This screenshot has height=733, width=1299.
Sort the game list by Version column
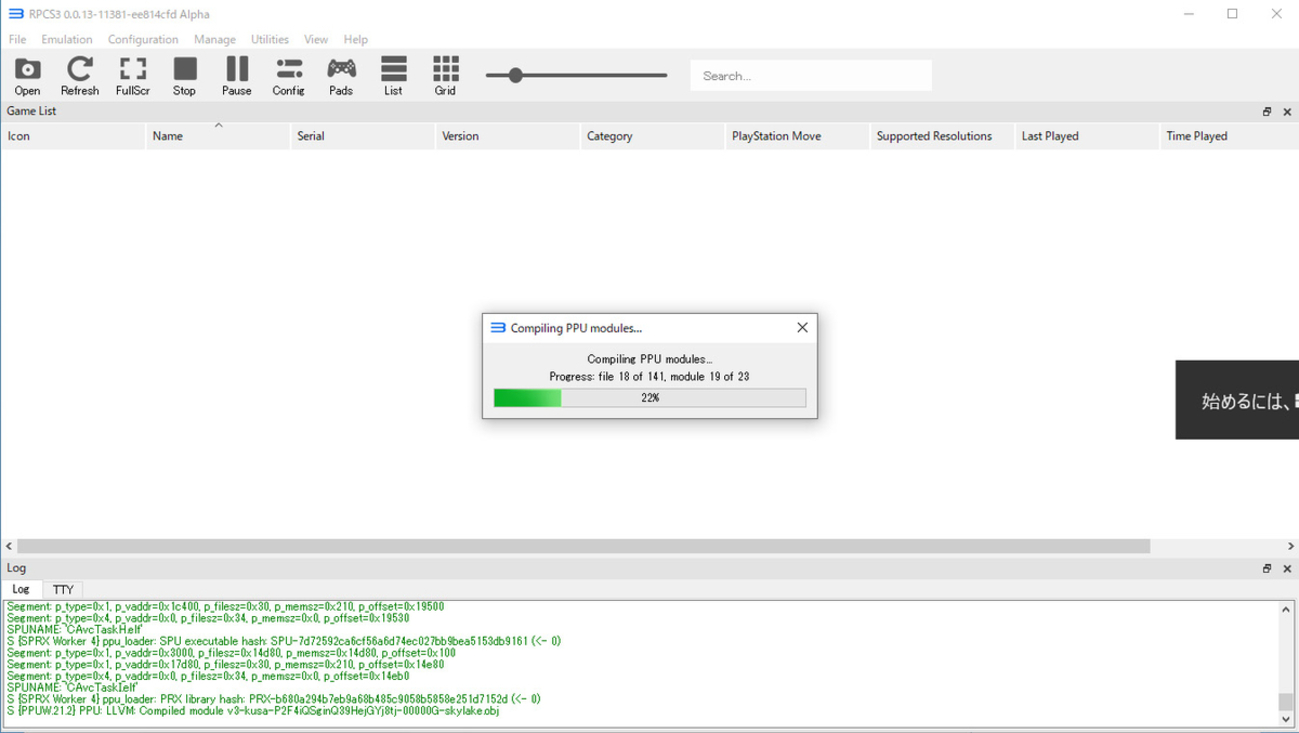(x=508, y=136)
